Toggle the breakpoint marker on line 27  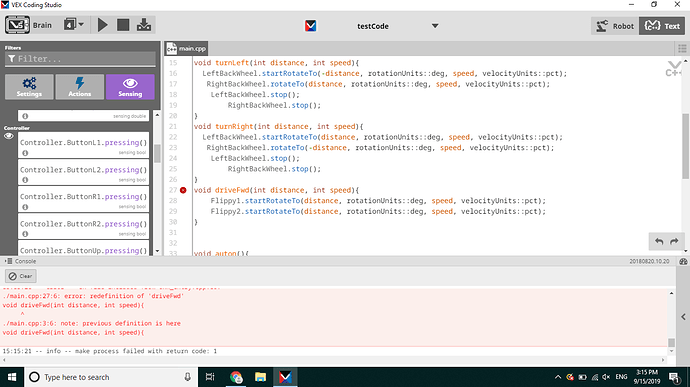(x=183, y=190)
